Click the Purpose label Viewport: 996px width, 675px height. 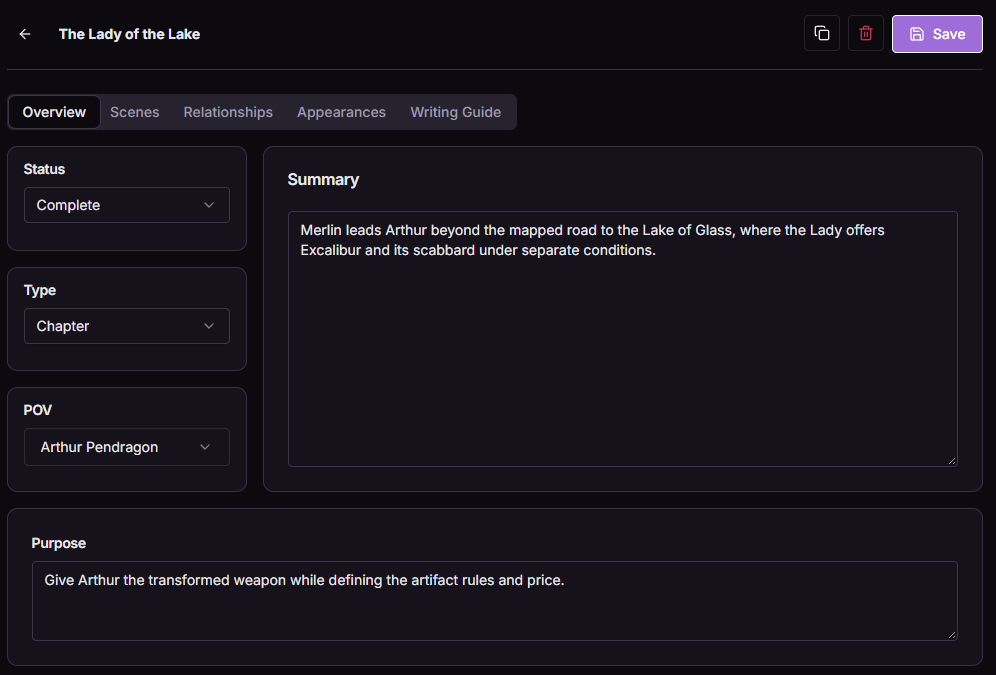58,544
